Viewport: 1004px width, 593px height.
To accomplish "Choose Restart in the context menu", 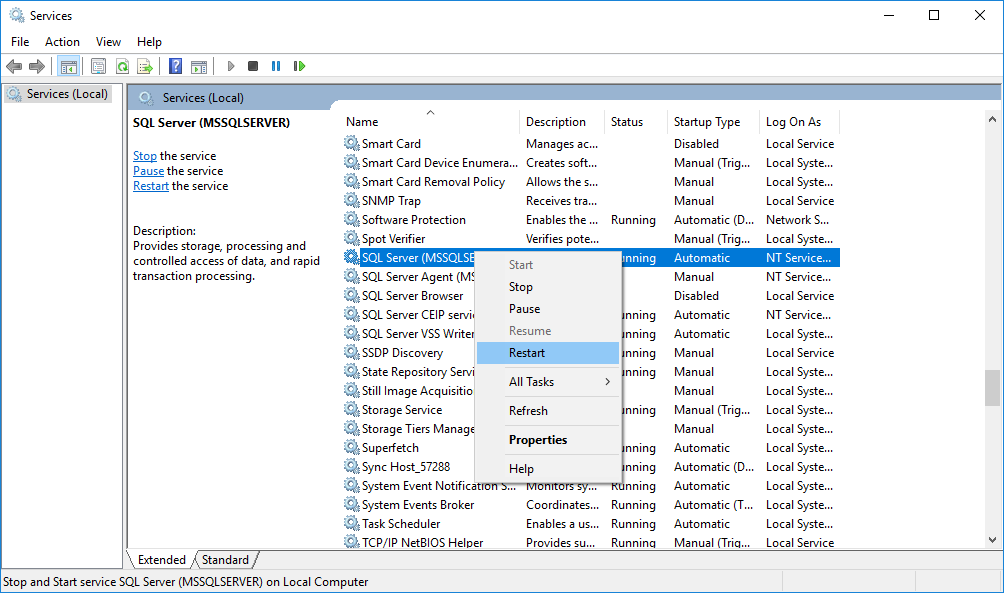I will [x=527, y=353].
